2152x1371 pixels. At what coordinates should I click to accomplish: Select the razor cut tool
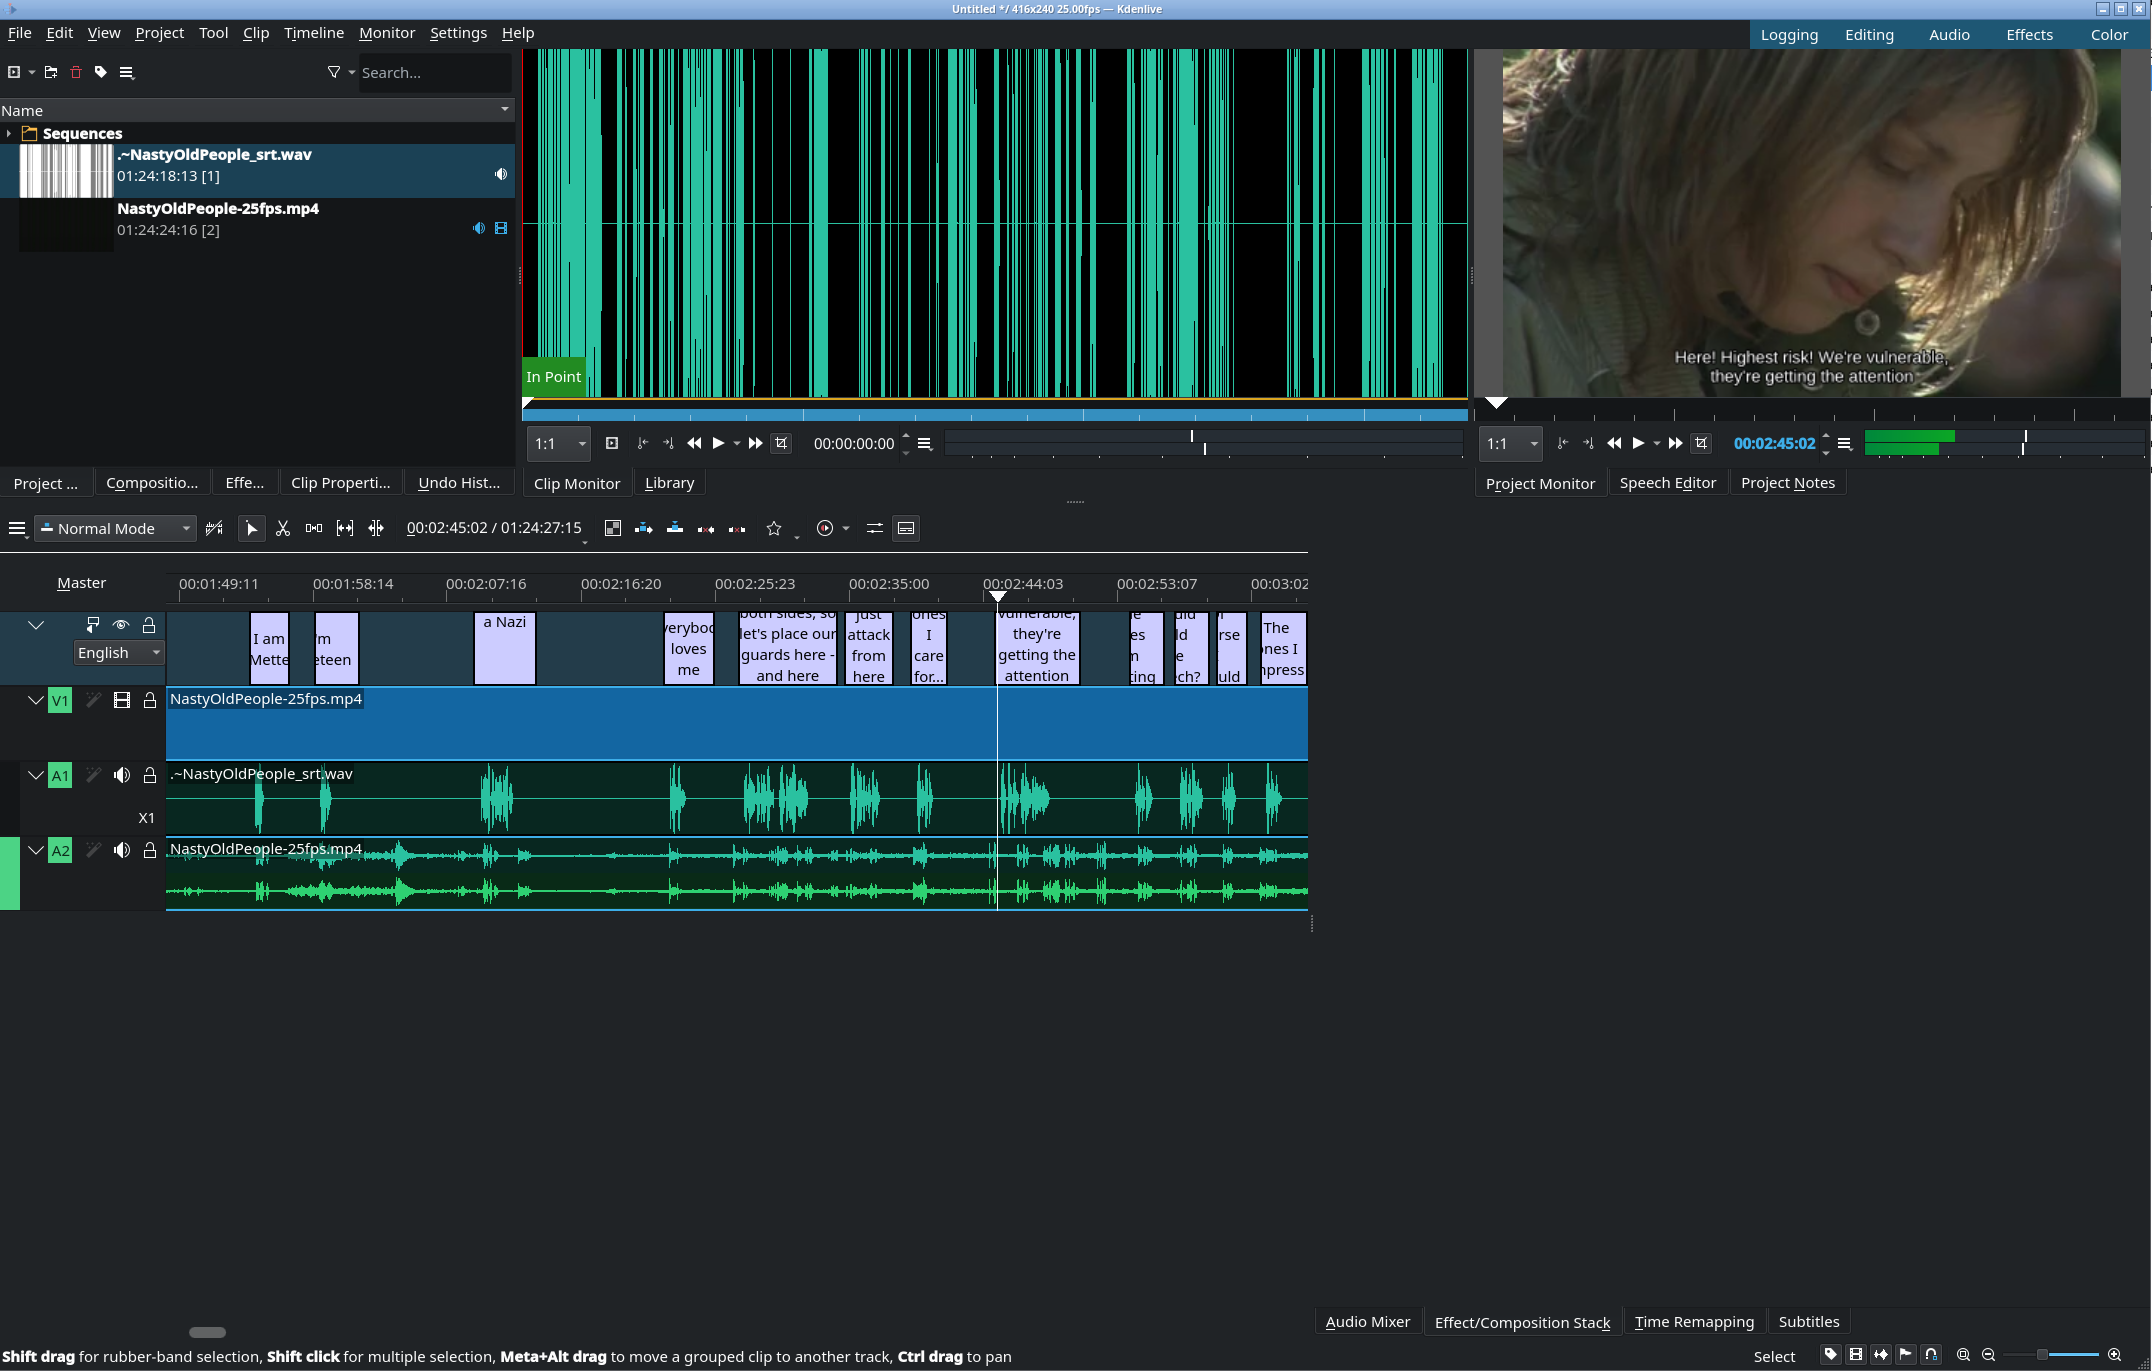pos(283,528)
